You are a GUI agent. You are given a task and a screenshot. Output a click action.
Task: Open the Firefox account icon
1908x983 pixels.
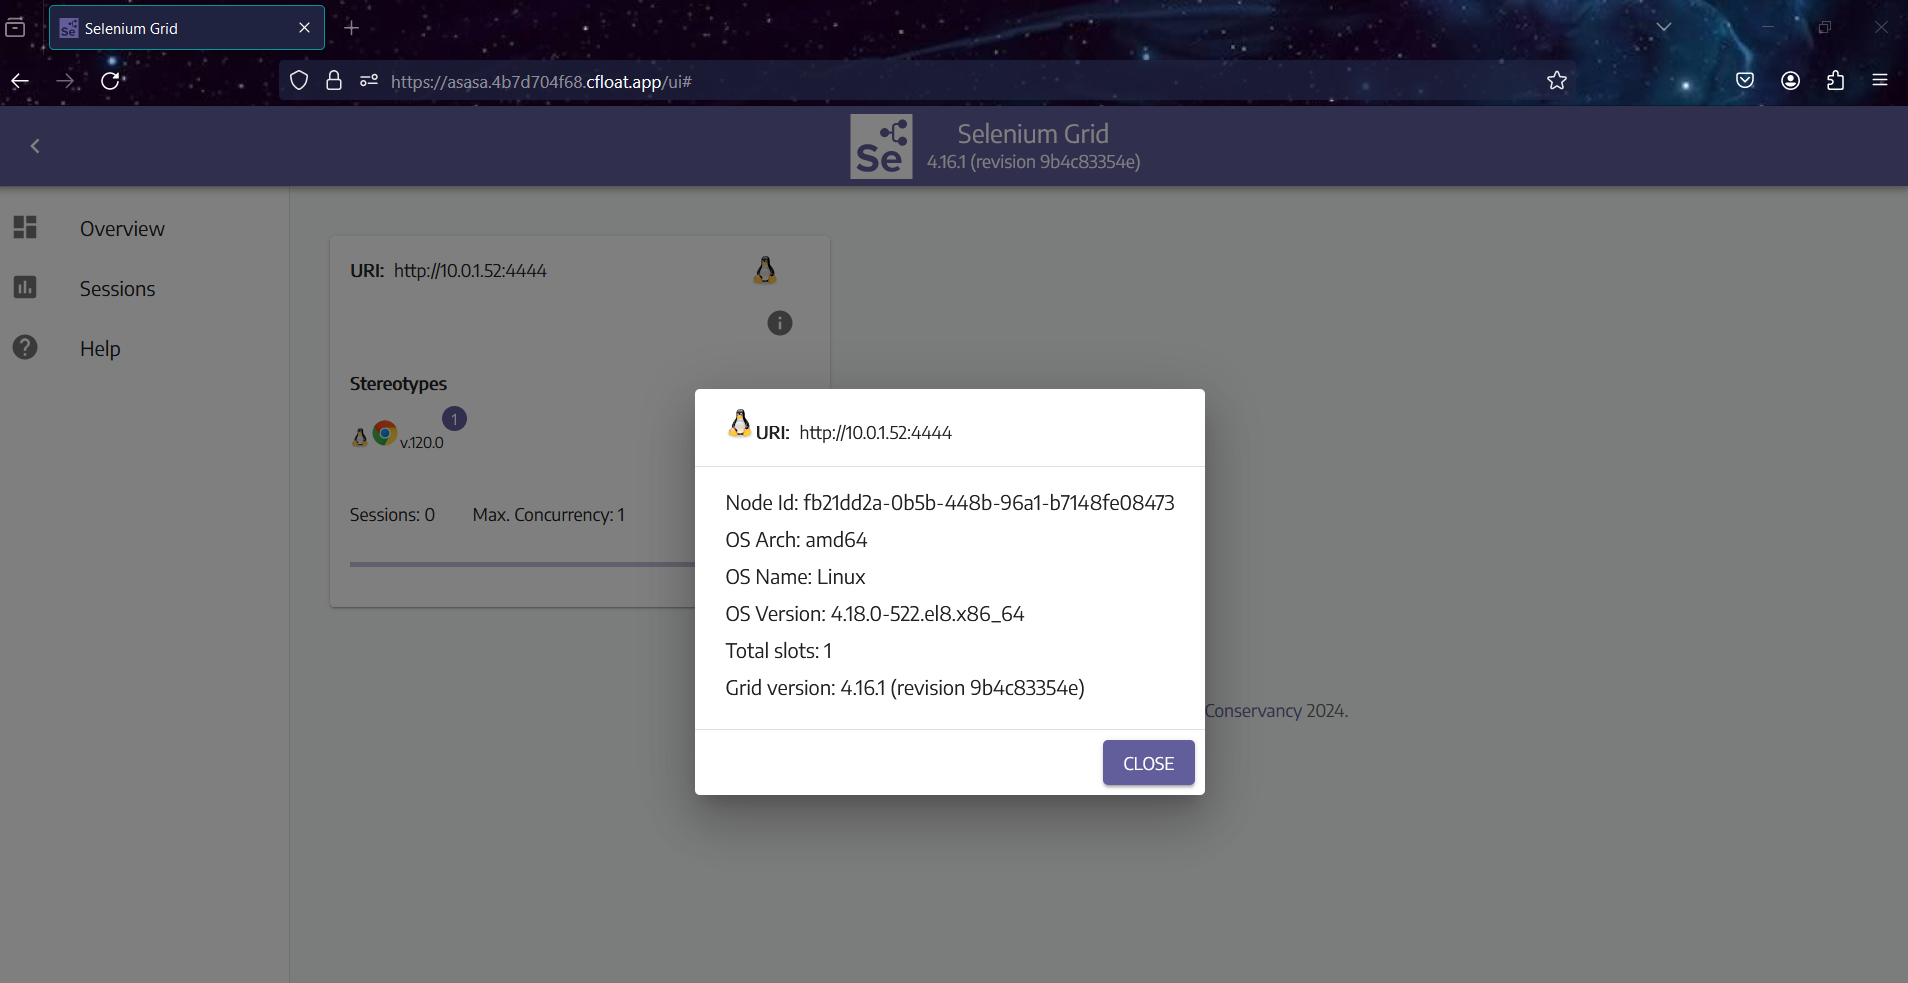1791,81
